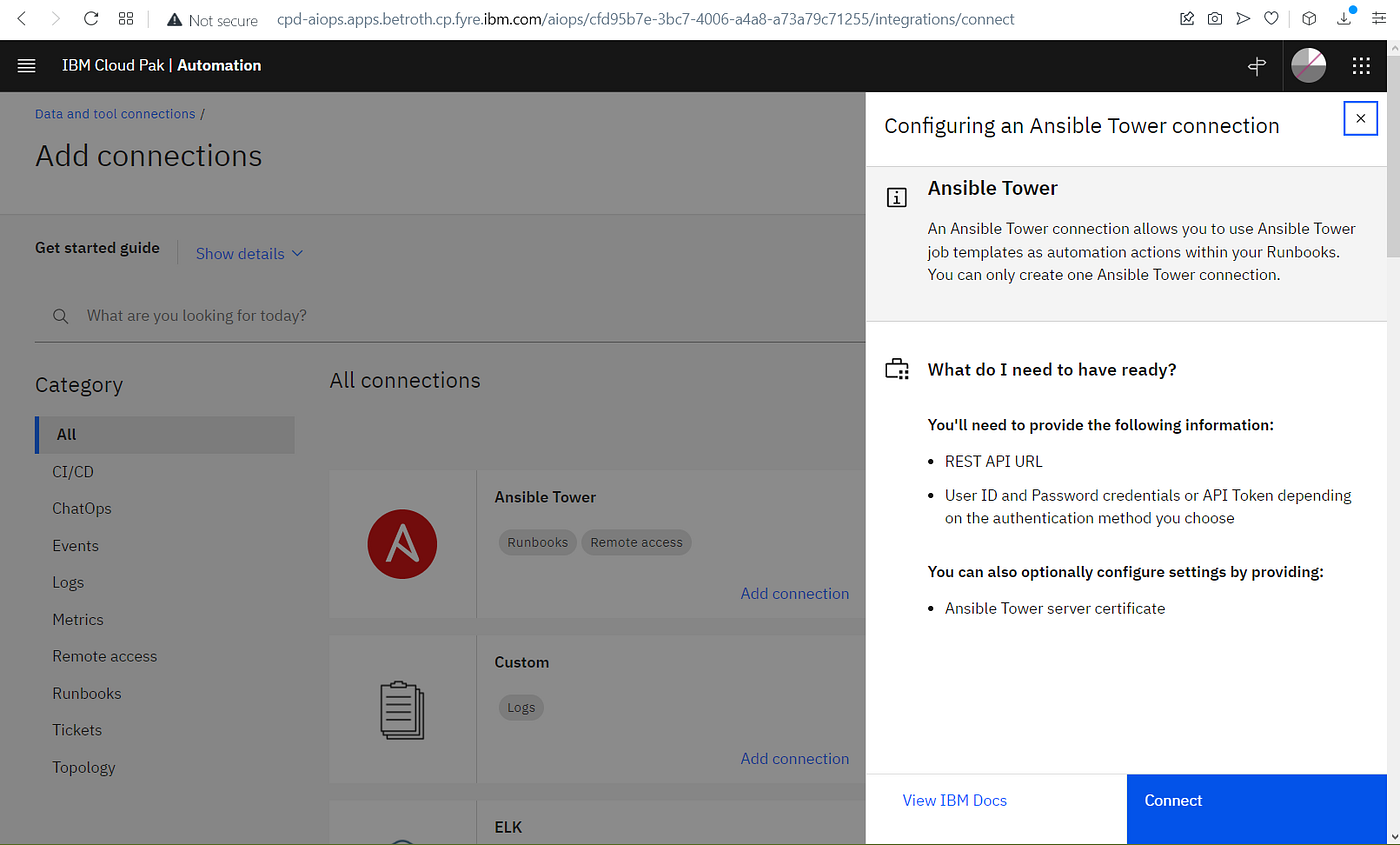This screenshot has height=845, width=1400.
Task: Click the browser address bar URL
Action: (645, 19)
